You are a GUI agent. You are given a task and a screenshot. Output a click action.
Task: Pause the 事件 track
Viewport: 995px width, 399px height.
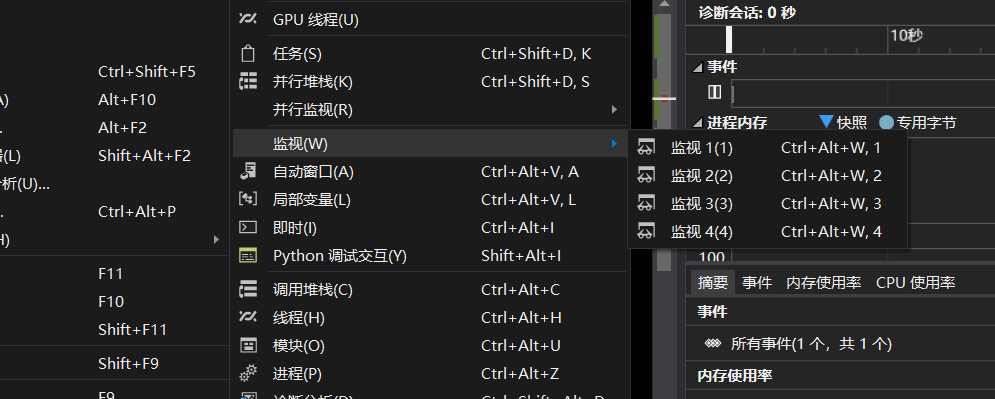715,93
